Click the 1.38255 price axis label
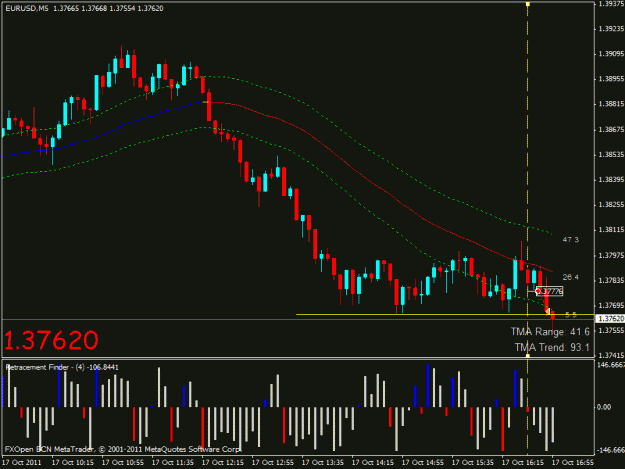This screenshot has width=625, height=469. [611, 205]
